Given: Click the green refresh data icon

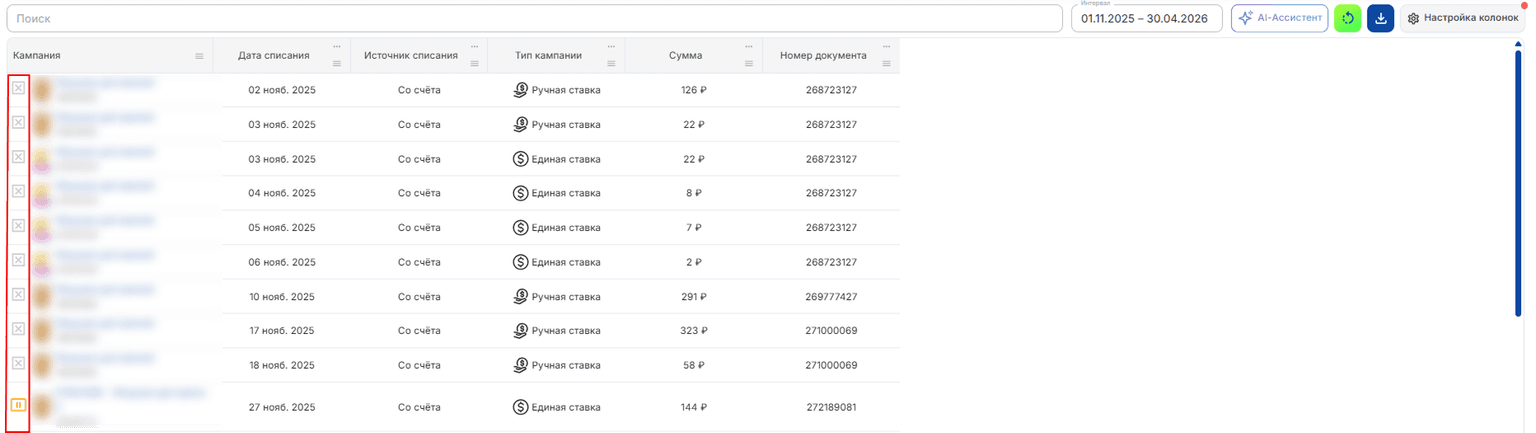Looking at the screenshot, I should pyautogui.click(x=1348, y=18).
